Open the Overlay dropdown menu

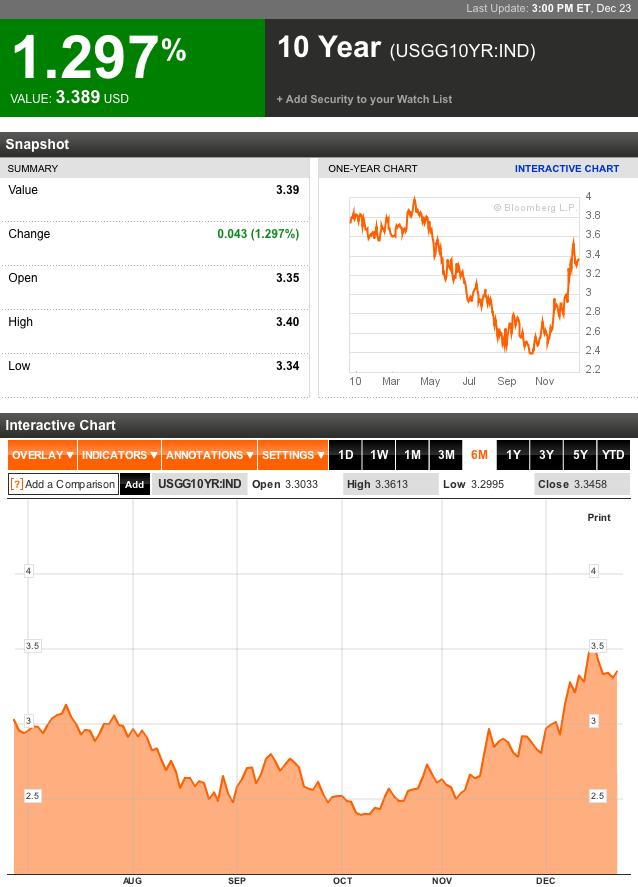(x=43, y=455)
